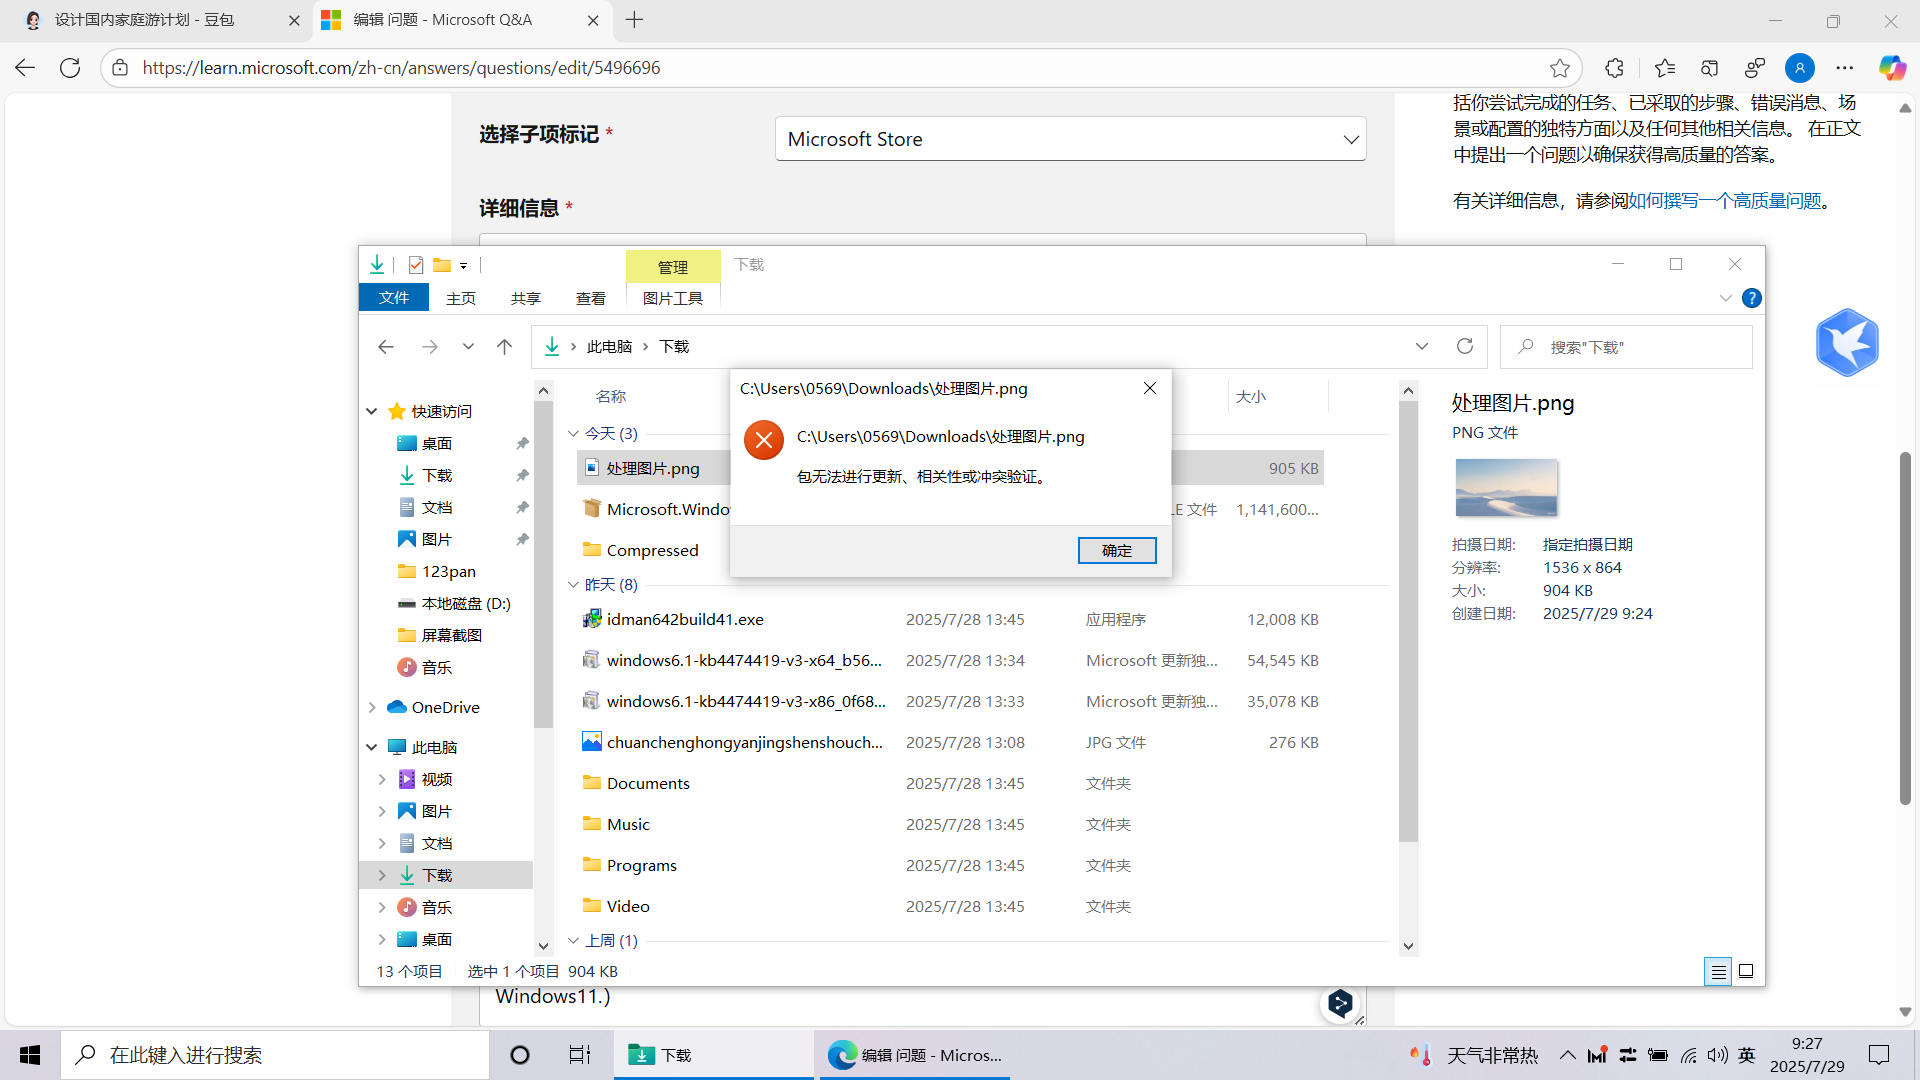Refresh the 下载 folder view
Viewport: 1920px width, 1080px height.
click(x=1464, y=346)
